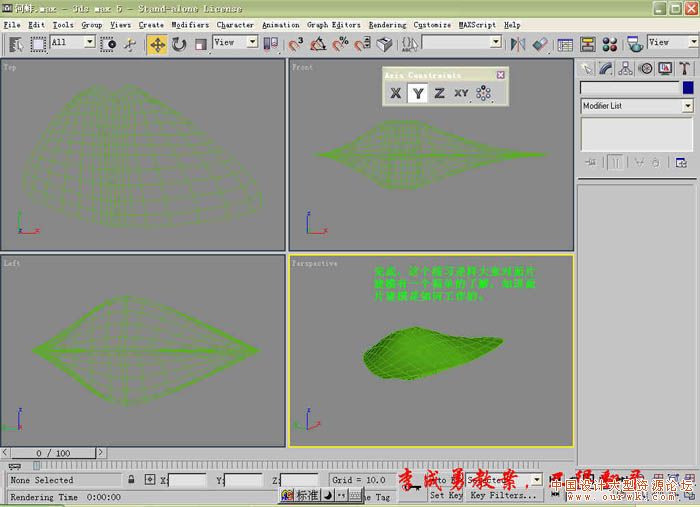The width and height of the screenshot is (700, 507).
Task: Switch to the Motion command panel tab
Action: [x=645, y=68]
